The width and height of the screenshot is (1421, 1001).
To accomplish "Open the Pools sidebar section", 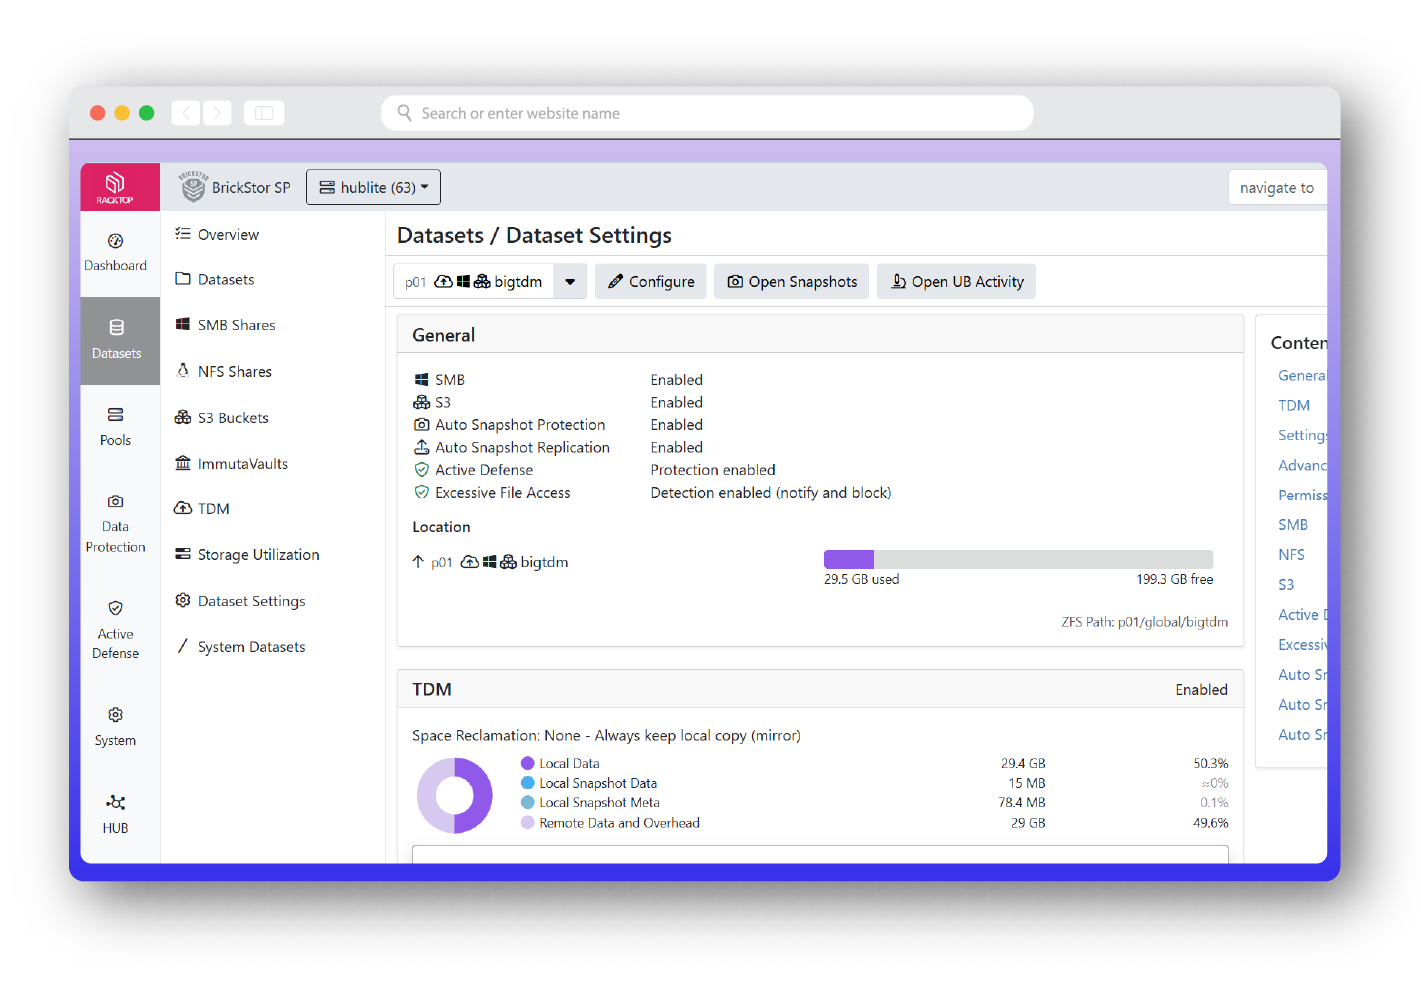I will [x=116, y=427].
